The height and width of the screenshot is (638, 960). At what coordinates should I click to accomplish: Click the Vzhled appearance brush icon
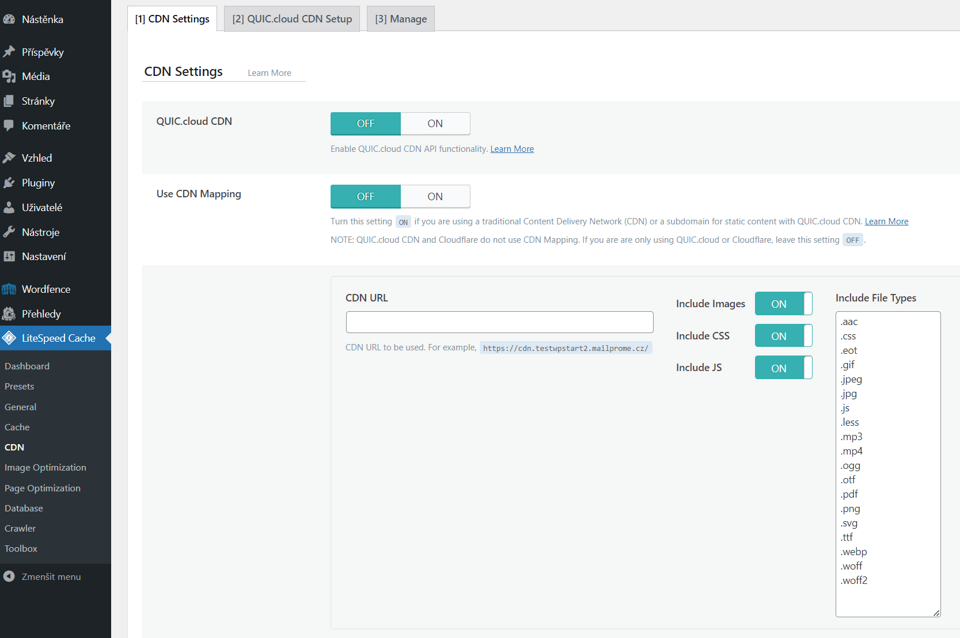click(x=9, y=157)
